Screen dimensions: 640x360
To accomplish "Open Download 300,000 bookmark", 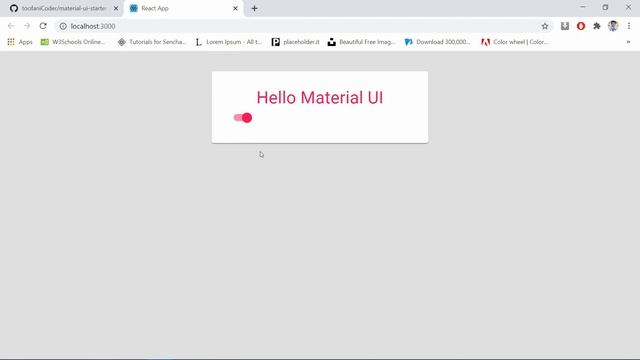I will pos(438,42).
